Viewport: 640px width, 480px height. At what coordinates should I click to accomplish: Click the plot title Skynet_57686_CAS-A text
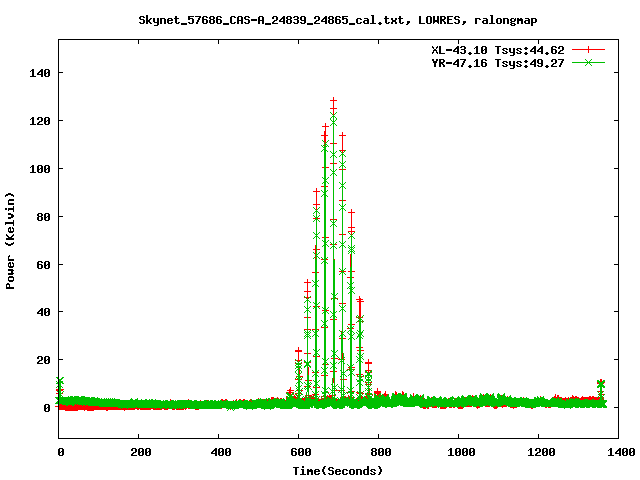point(338,20)
